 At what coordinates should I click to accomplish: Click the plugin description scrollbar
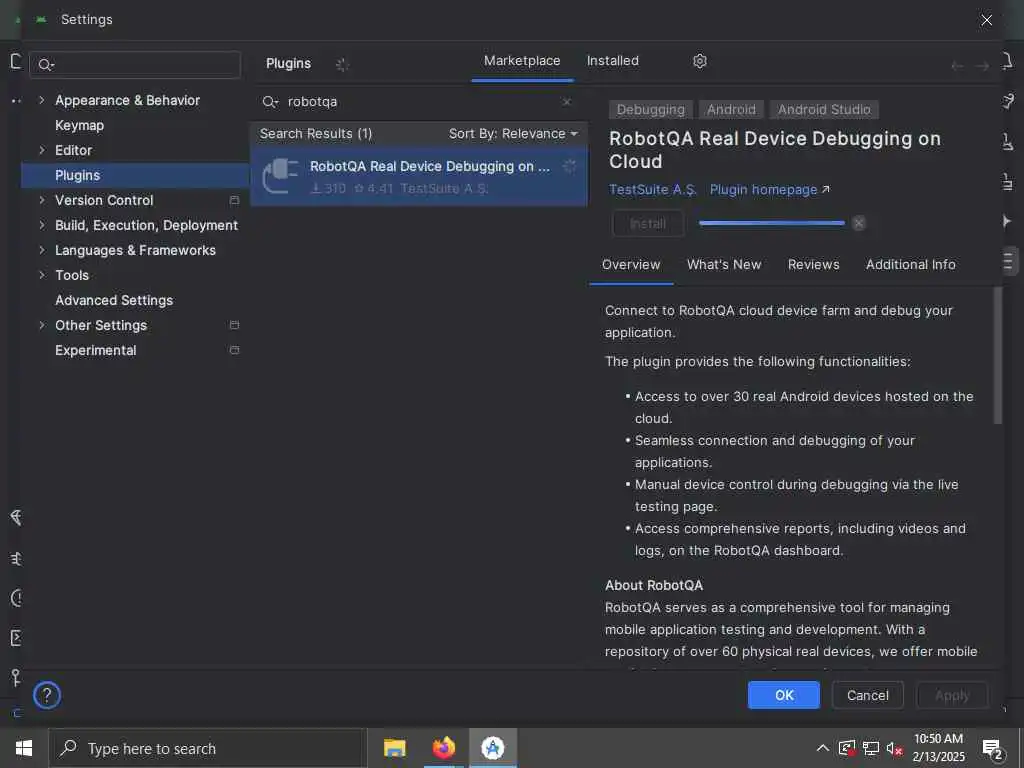click(x=997, y=356)
